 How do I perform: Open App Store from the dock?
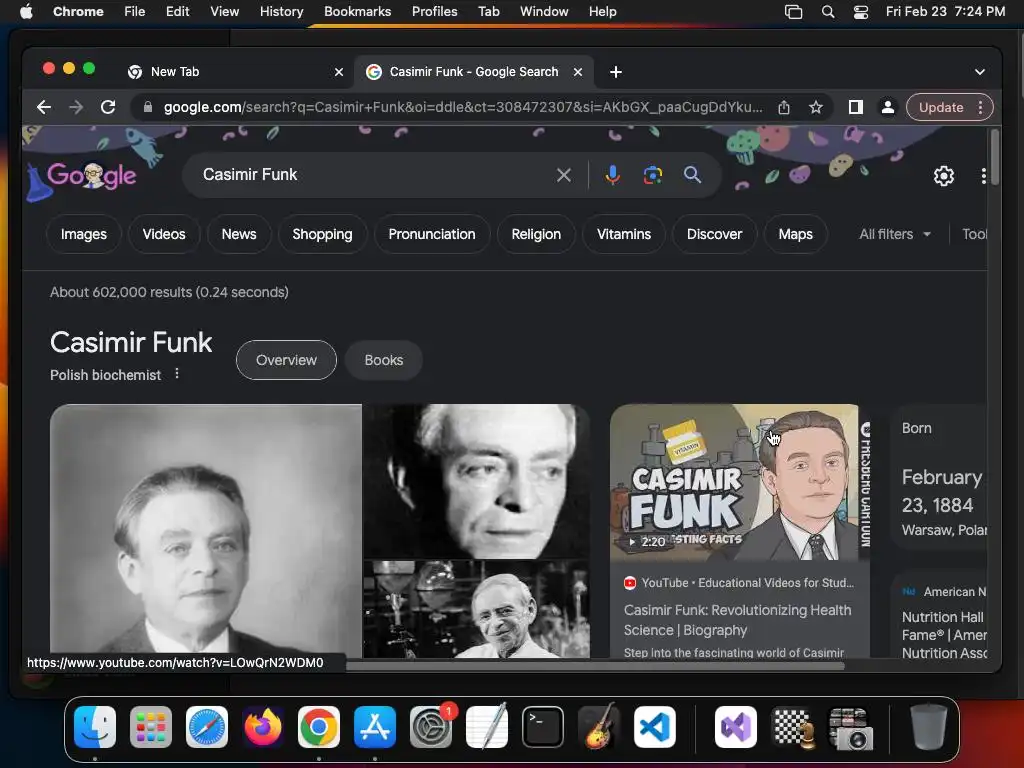click(x=375, y=727)
